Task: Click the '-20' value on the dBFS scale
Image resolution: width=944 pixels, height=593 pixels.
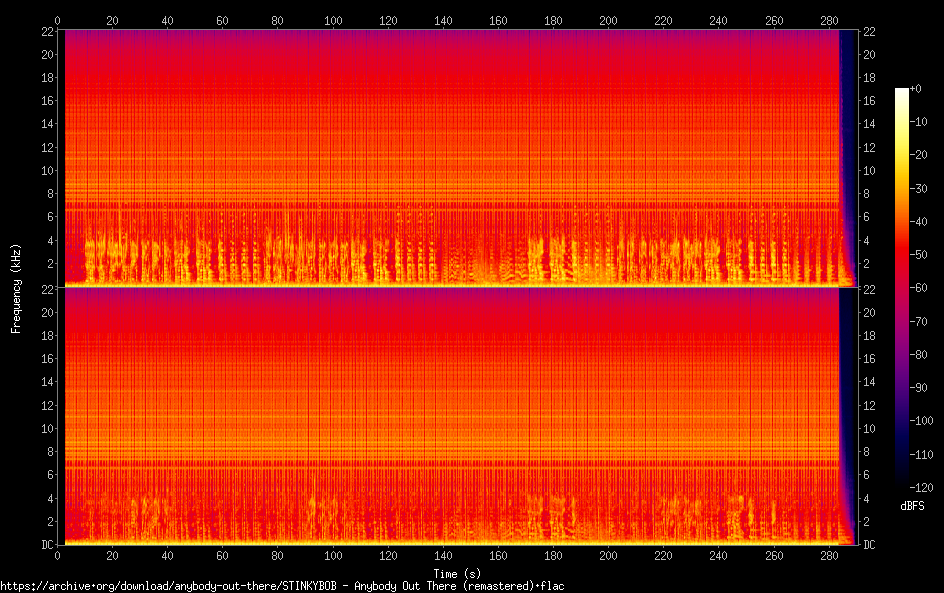Action: (x=919, y=155)
